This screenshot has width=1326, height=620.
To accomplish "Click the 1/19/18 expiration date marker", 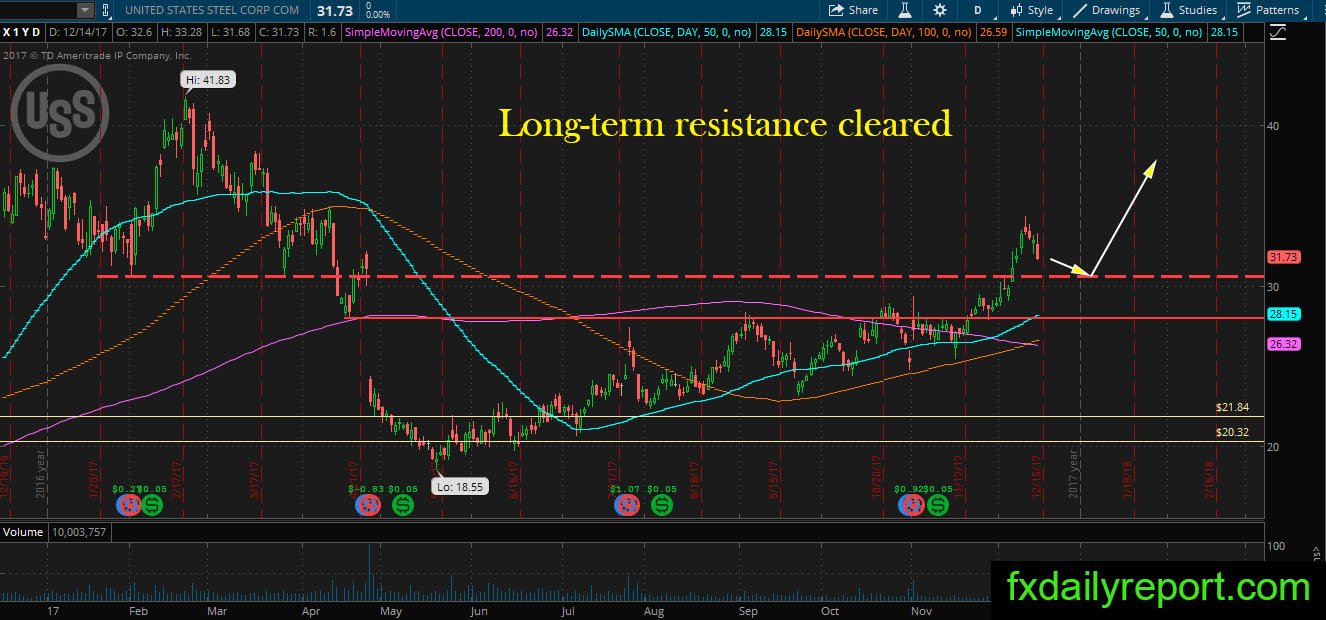I will point(1129,478).
